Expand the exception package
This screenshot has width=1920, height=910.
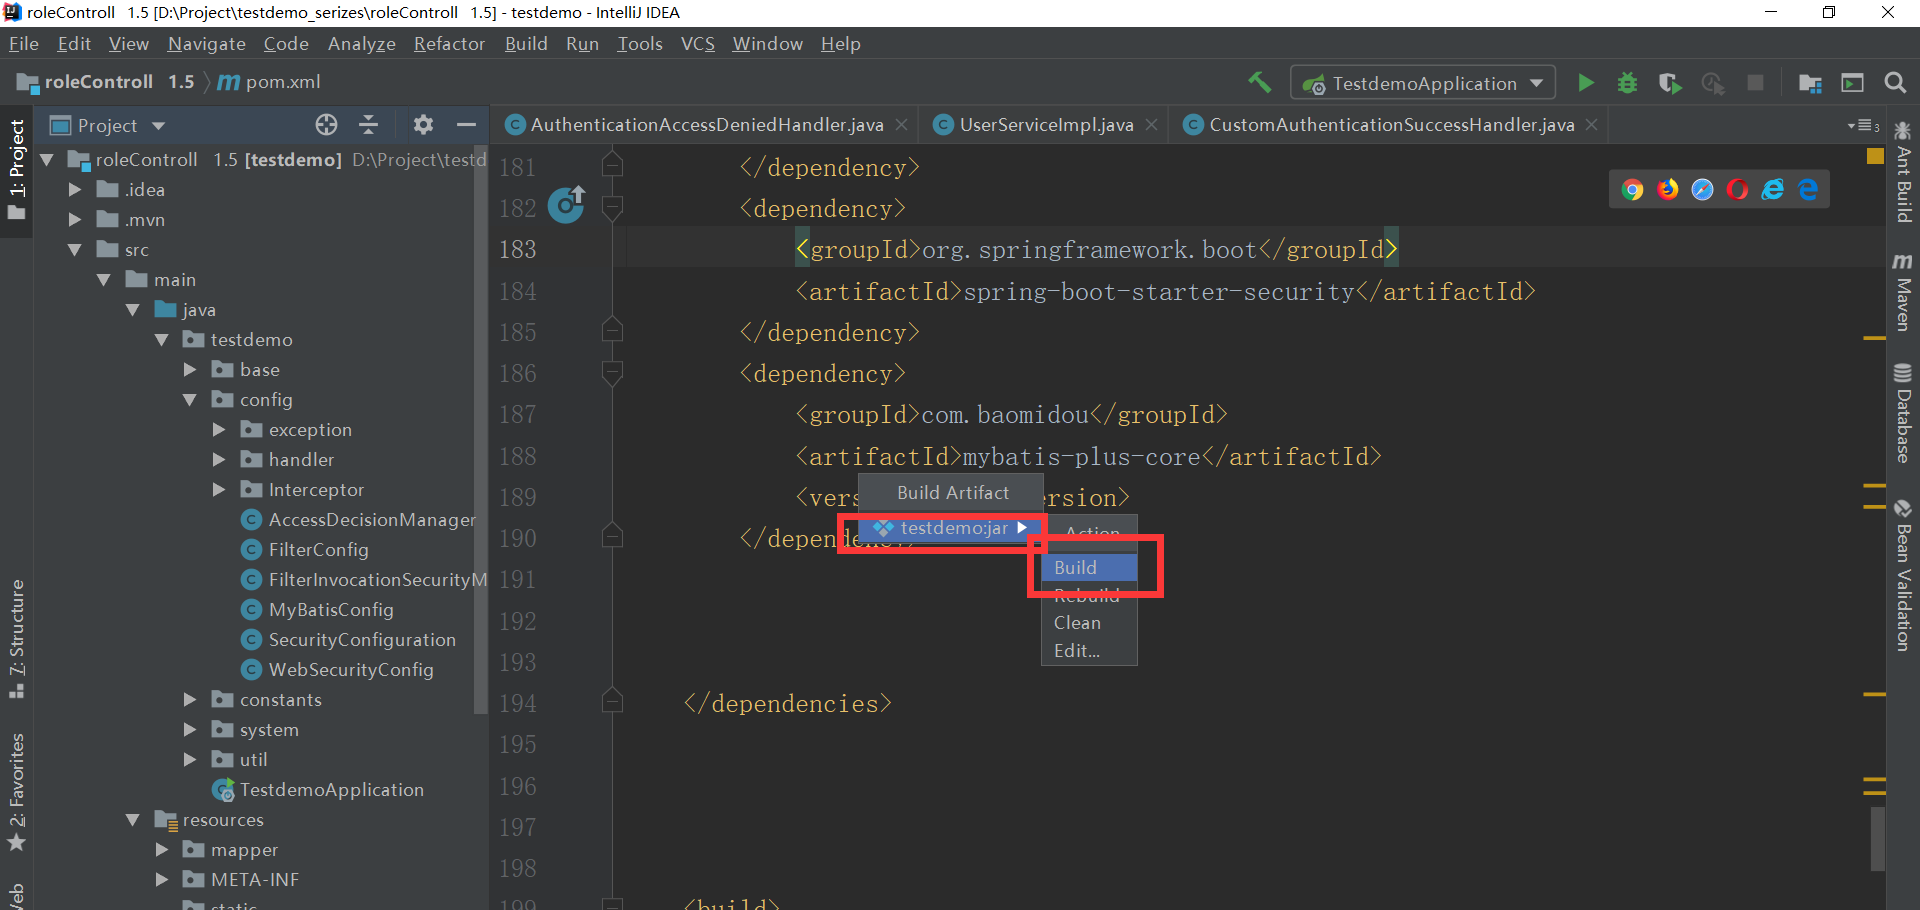pyautogui.click(x=219, y=430)
